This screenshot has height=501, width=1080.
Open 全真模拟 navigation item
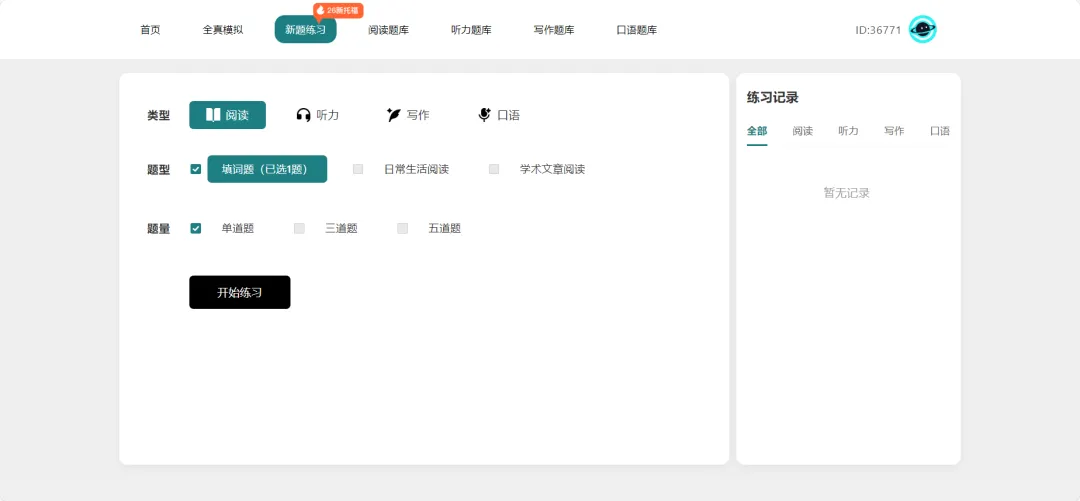tap(222, 30)
